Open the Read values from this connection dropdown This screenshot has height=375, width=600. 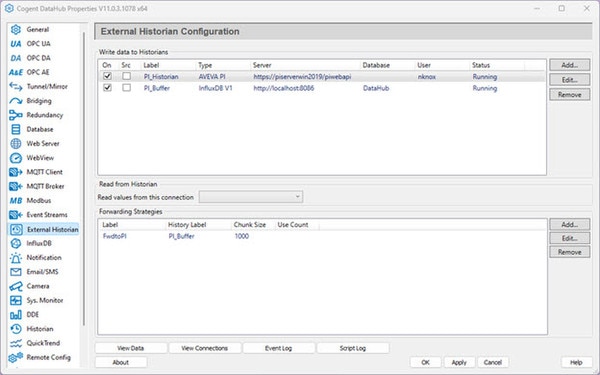coord(251,197)
